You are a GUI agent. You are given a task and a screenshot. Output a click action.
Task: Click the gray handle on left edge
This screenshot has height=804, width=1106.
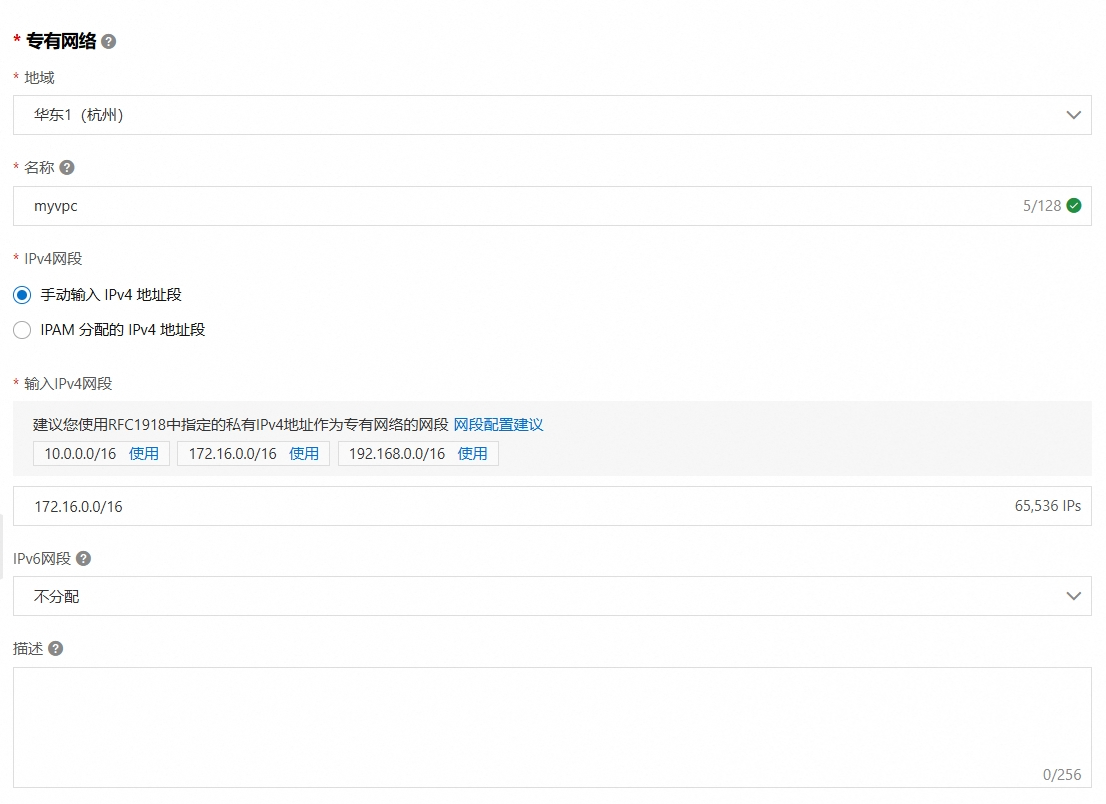click(x=2, y=546)
